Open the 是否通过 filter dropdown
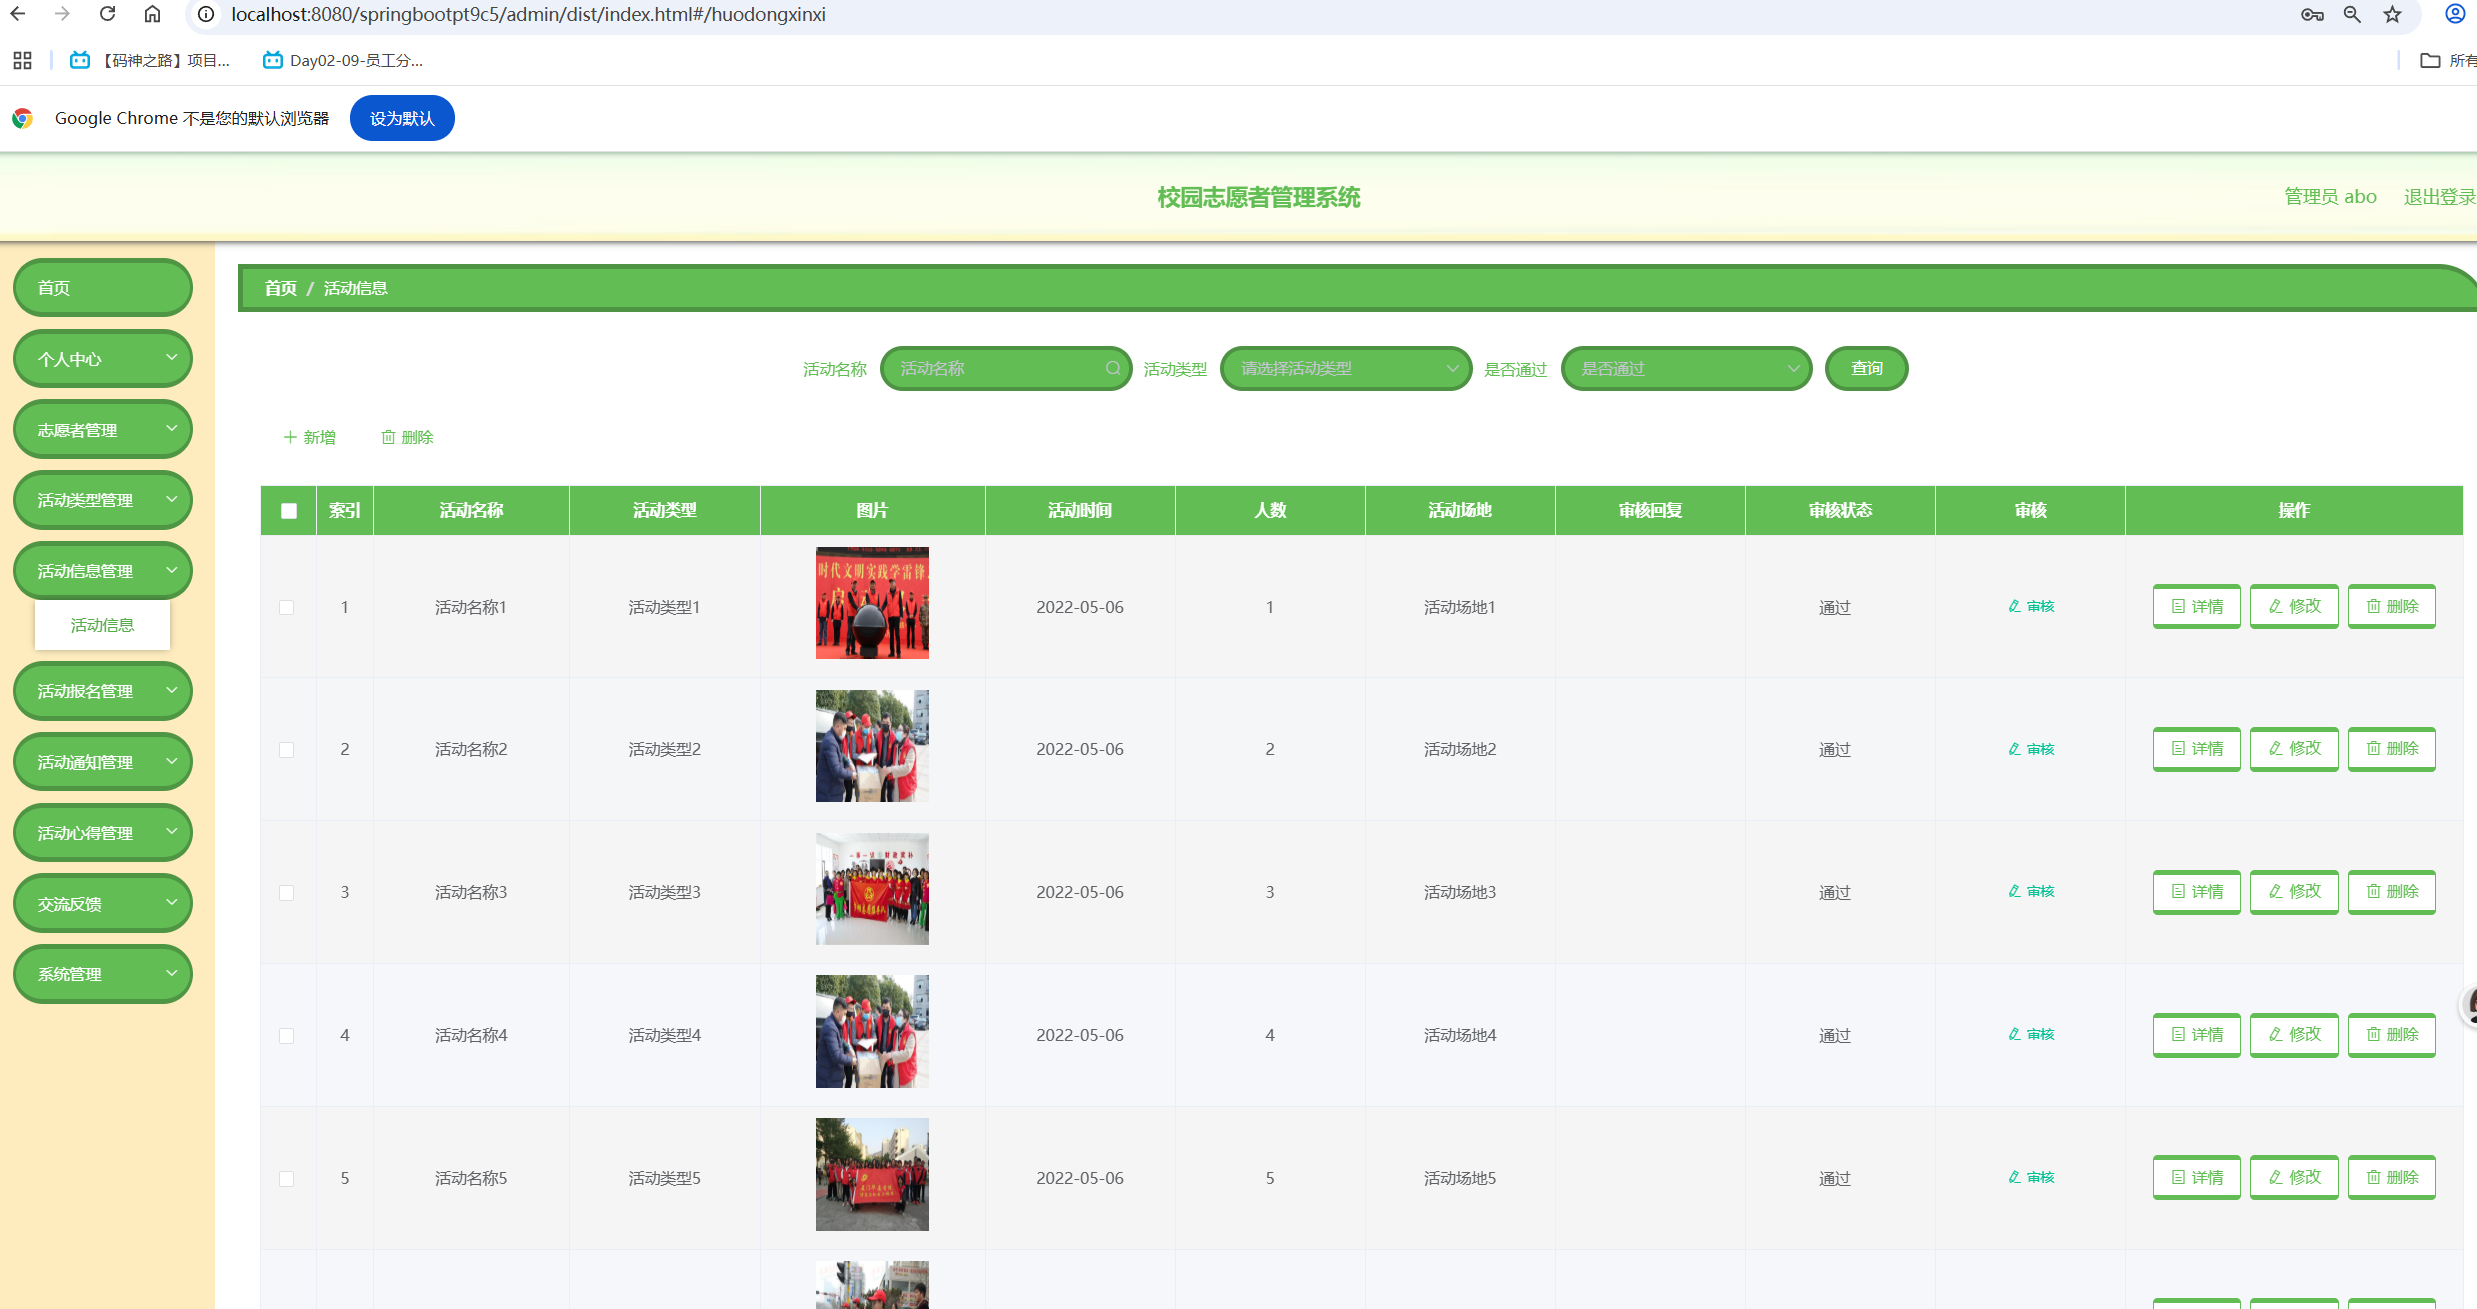 (x=1686, y=369)
